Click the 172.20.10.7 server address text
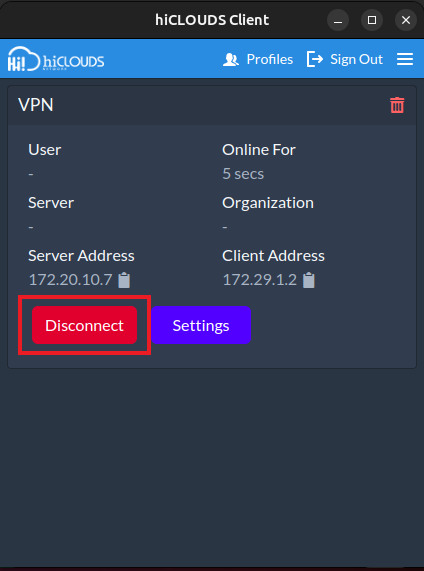Viewport: 424px width, 571px height. (70, 280)
